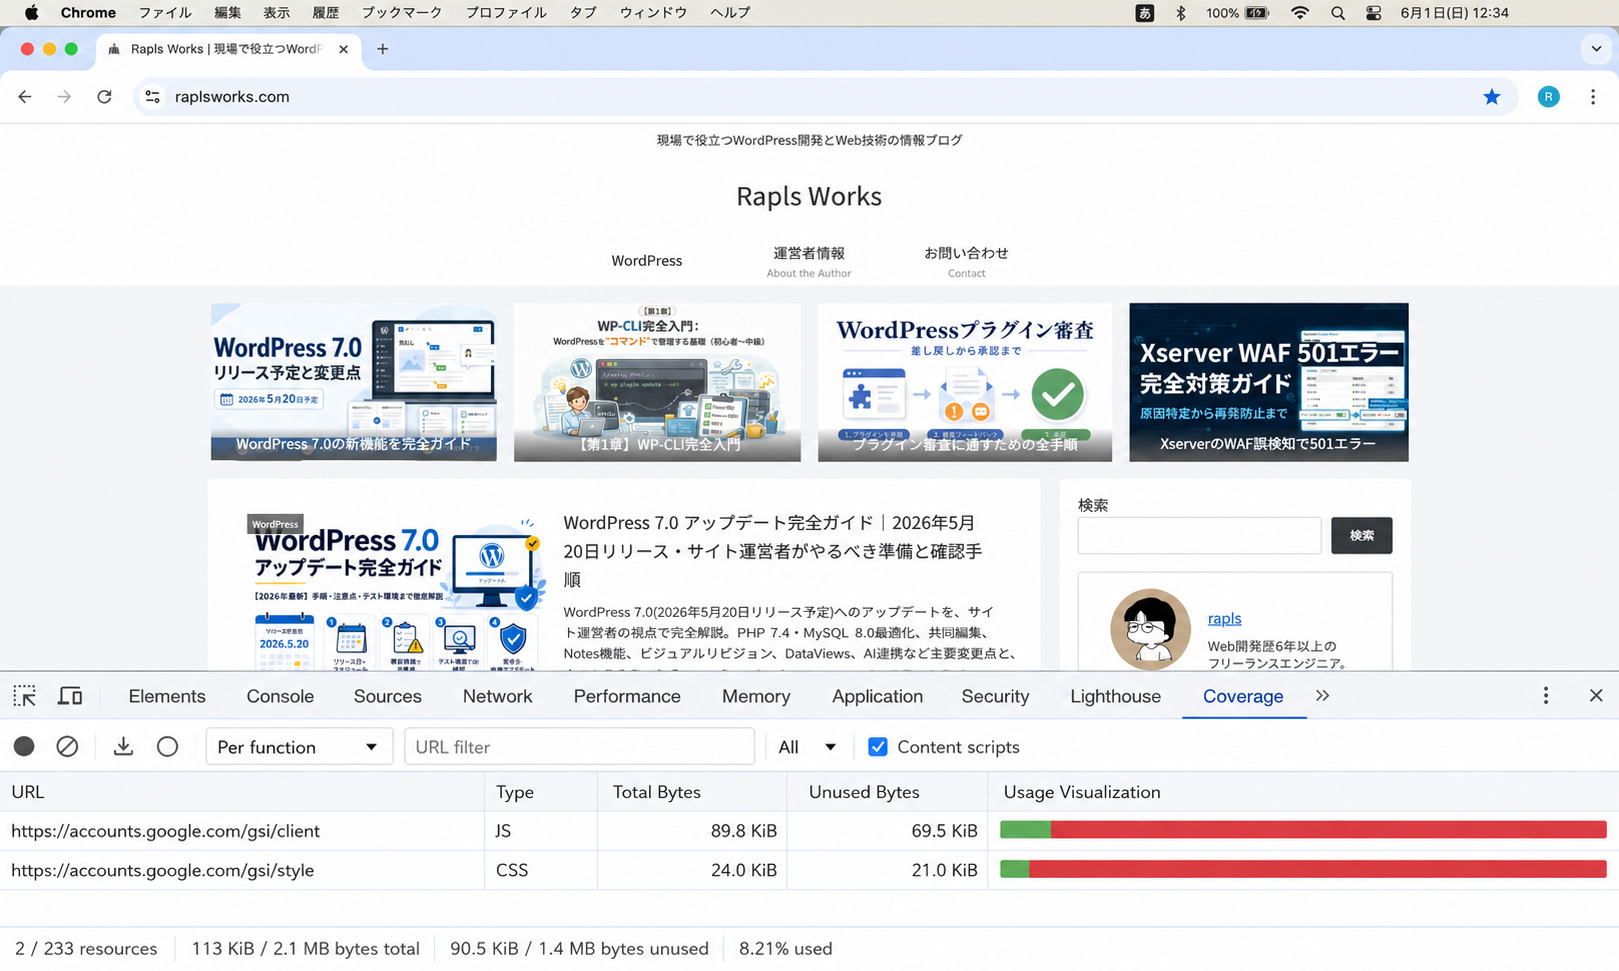Screen dimensions: 1619x971
Task: Switch to the Console tab
Action: pos(280,696)
